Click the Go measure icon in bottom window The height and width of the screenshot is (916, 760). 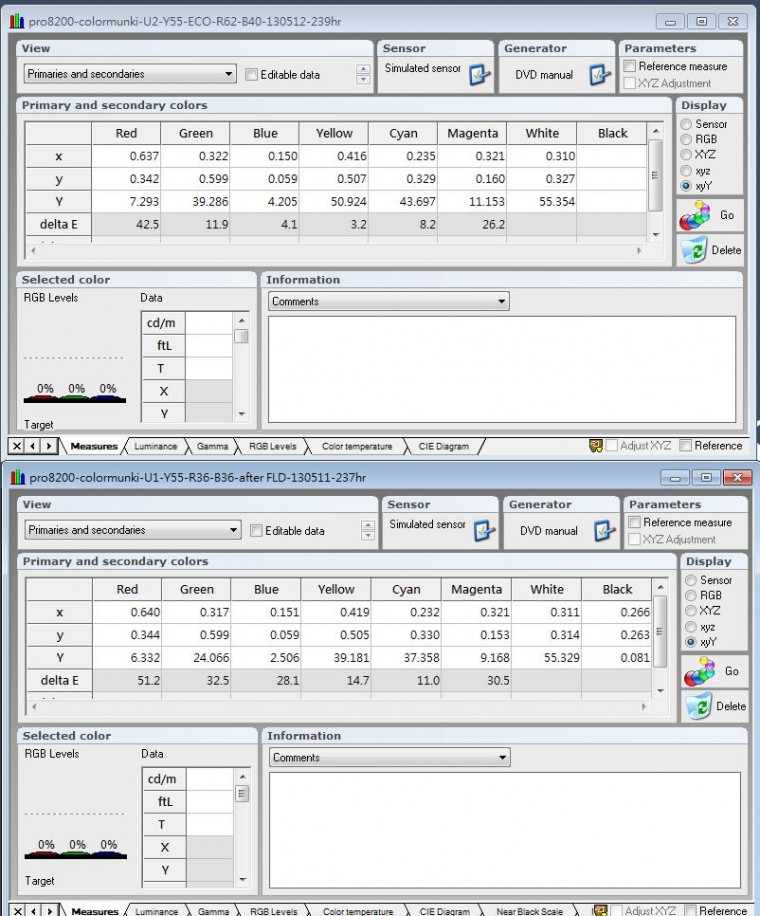click(x=699, y=671)
